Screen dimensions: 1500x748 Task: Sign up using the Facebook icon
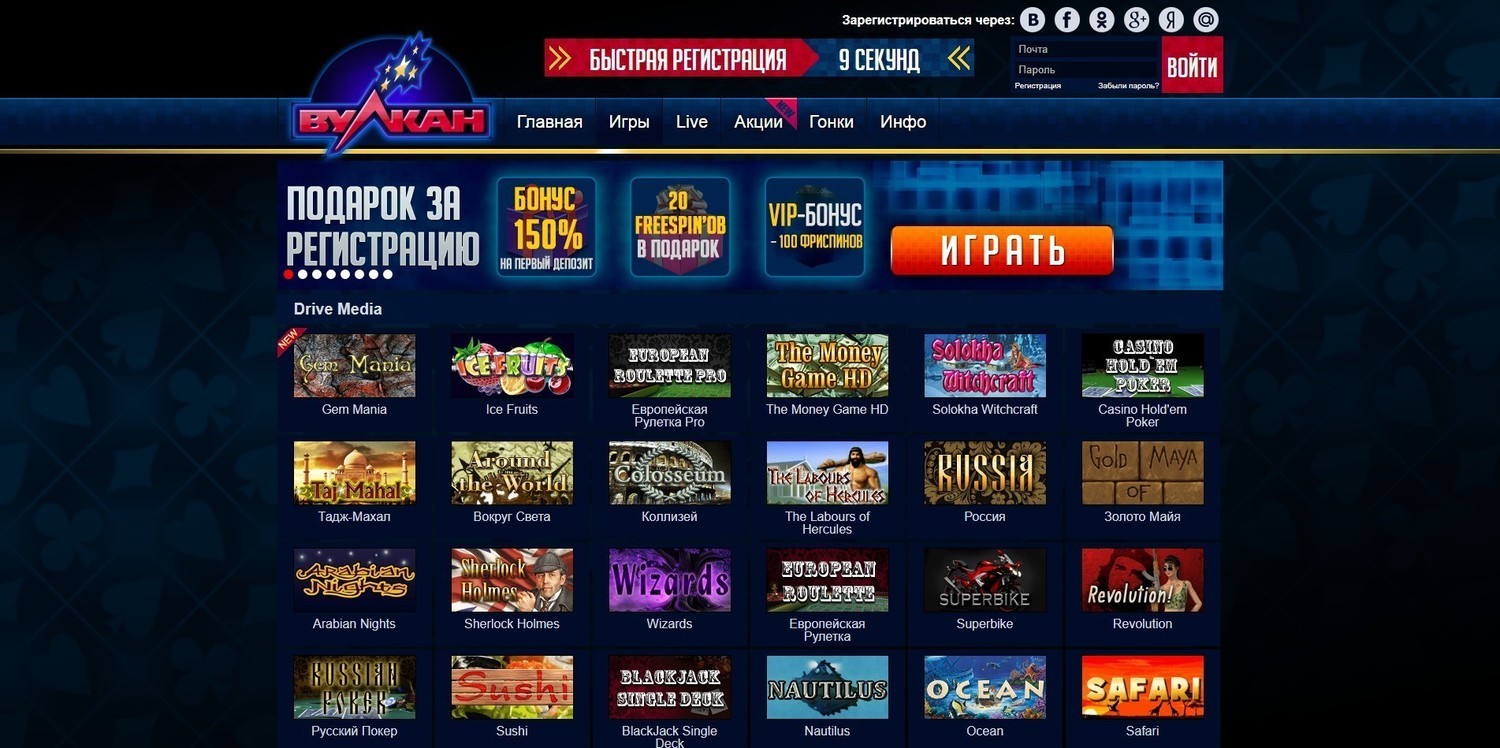(1067, 20)
